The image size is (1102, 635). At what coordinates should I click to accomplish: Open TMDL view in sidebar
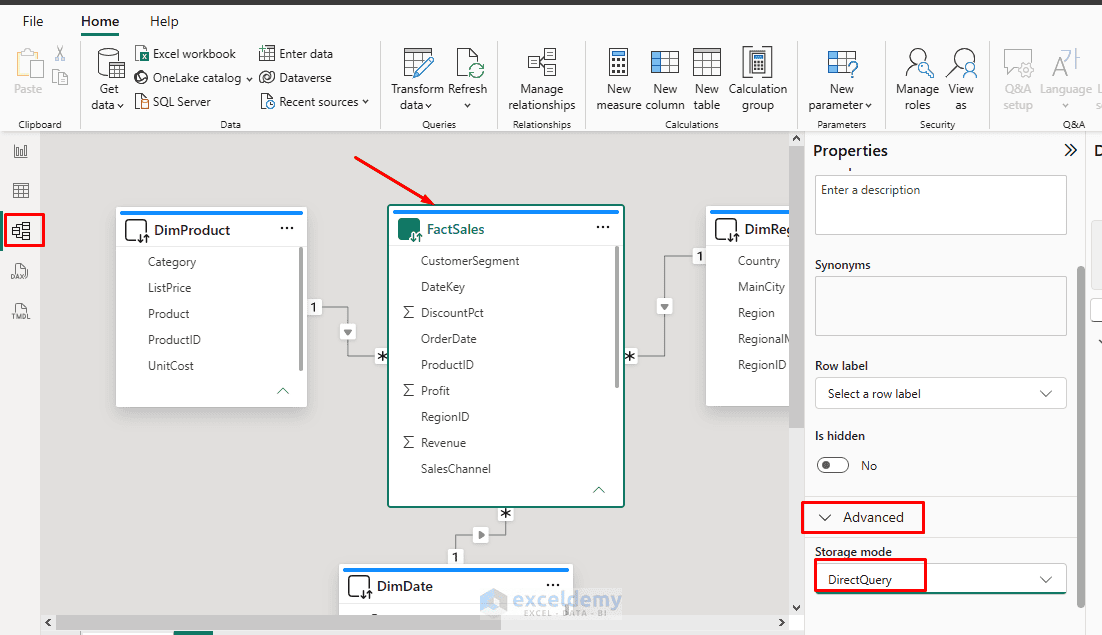click(x=20, y=311)
